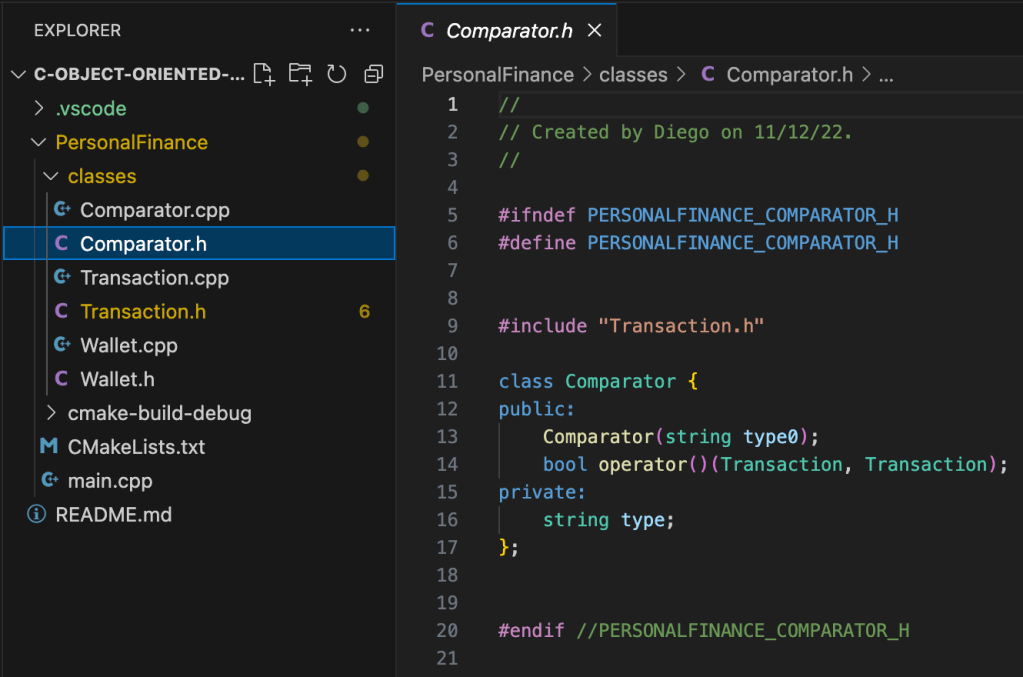
Task: Switch to the Comparator.h tab
Action: (508, 31)
